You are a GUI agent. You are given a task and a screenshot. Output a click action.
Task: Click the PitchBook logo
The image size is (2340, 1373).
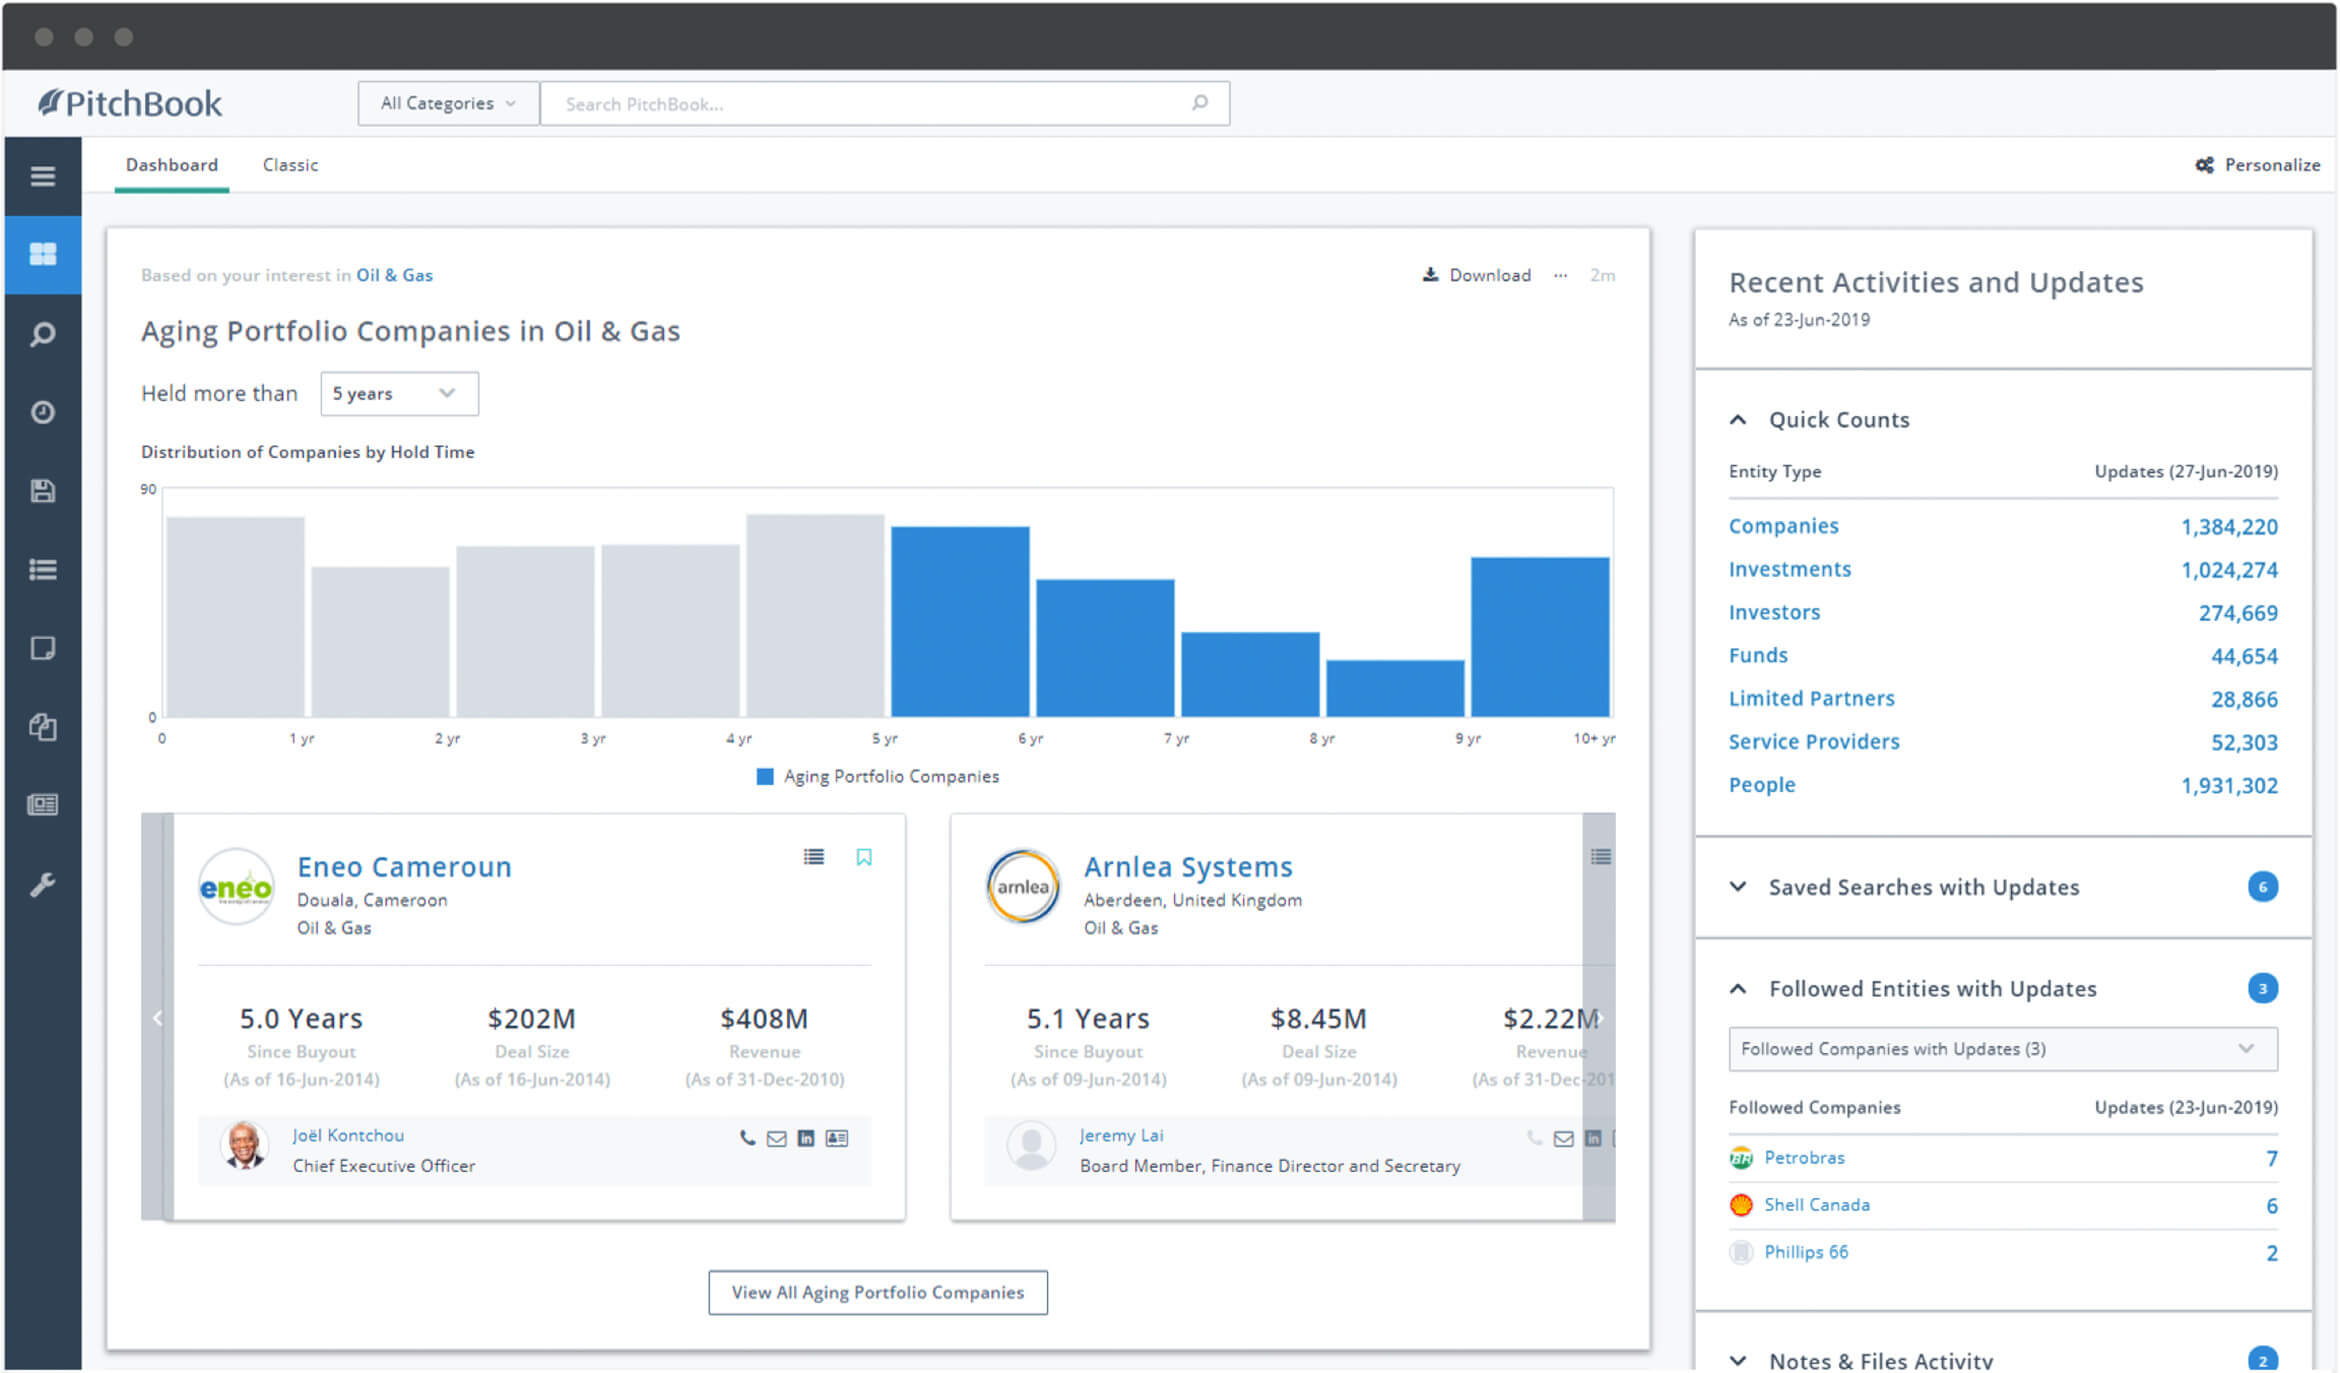(130, 103)
